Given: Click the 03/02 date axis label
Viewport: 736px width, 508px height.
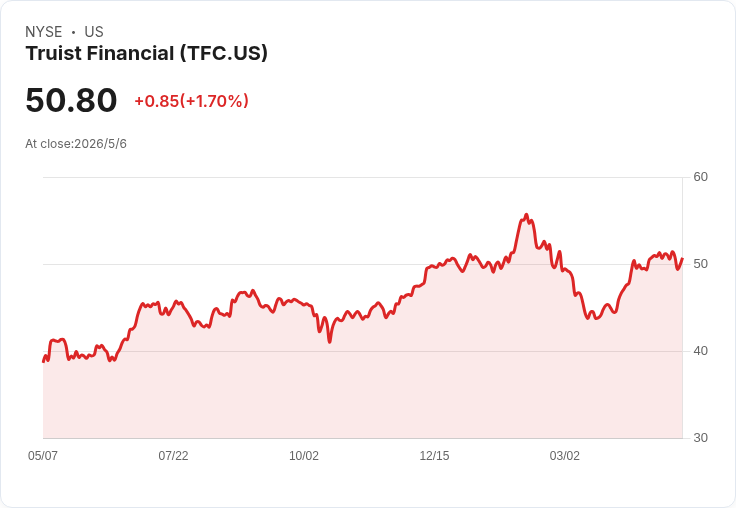Looking at the screenshot, I should tap(565, 455).
